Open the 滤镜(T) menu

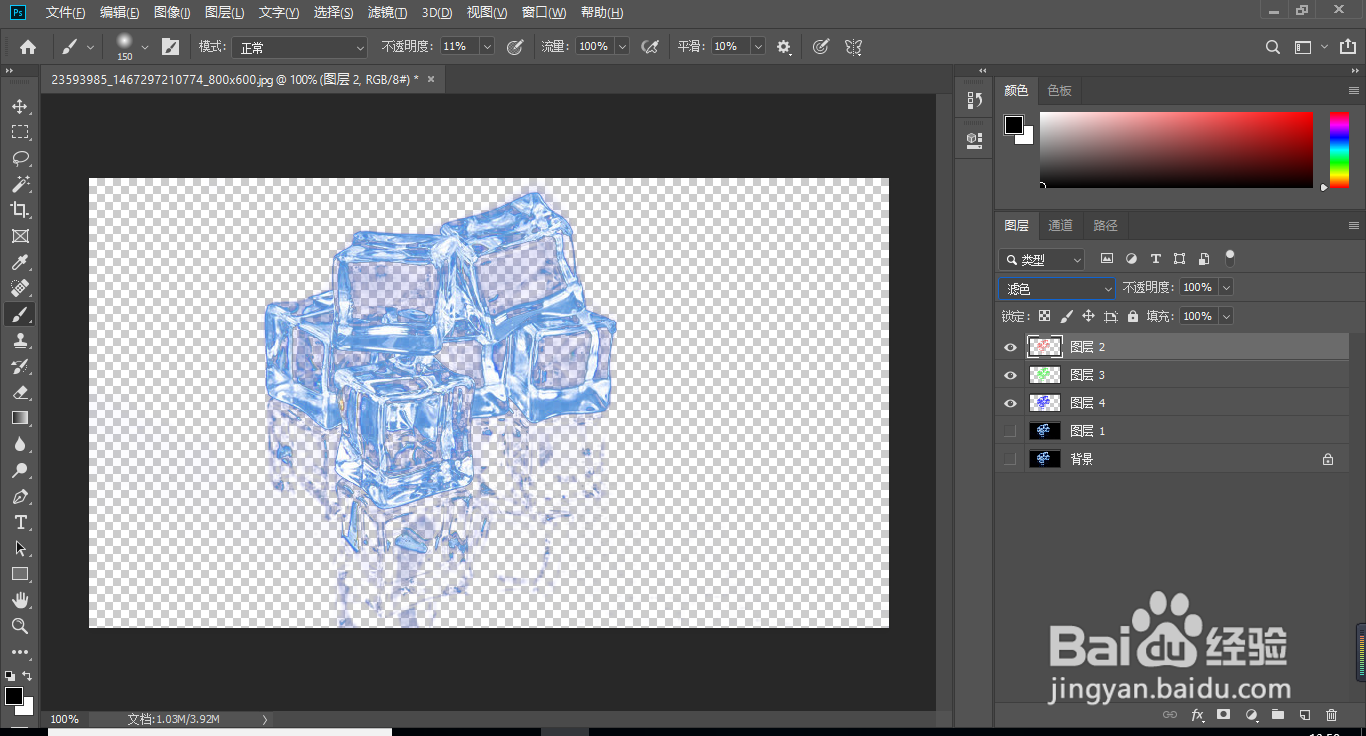click(x=387, y=12)
